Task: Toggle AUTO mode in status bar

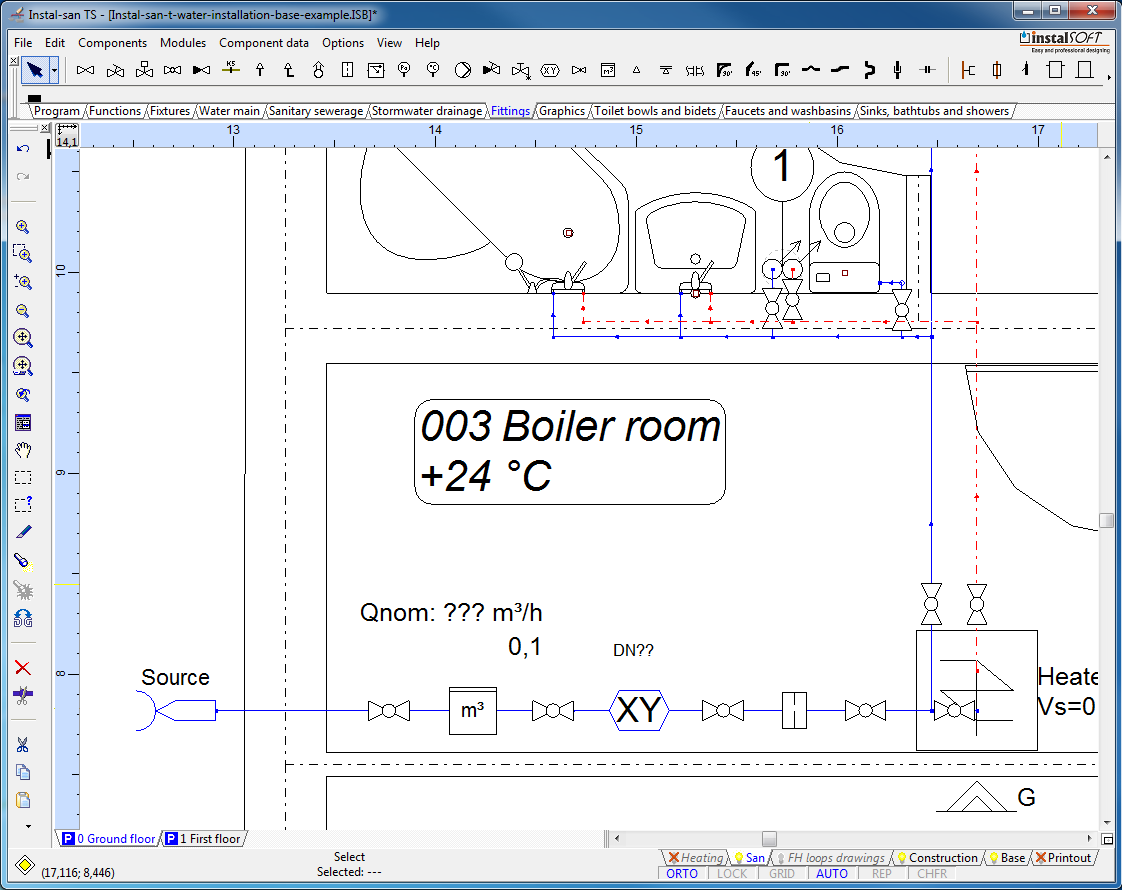Action: [x=832, y=873]
